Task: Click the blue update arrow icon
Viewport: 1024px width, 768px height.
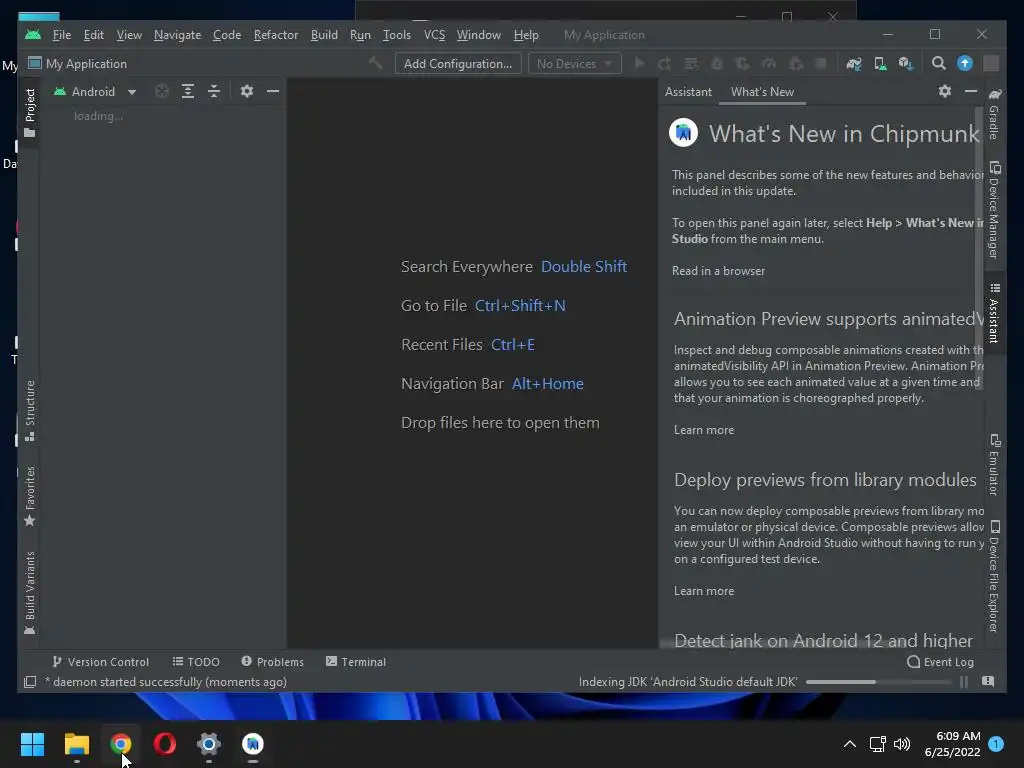Action: point(965,63)
